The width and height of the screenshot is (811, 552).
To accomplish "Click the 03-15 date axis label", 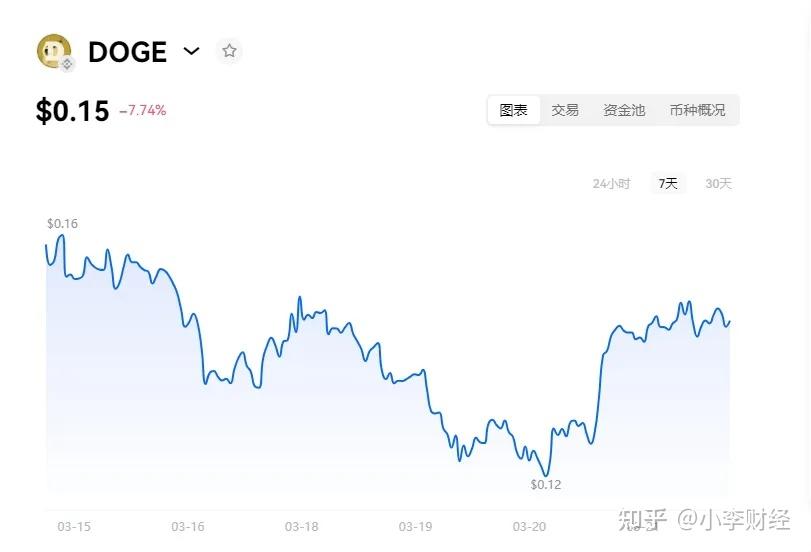I will click(x=74, y=527).
